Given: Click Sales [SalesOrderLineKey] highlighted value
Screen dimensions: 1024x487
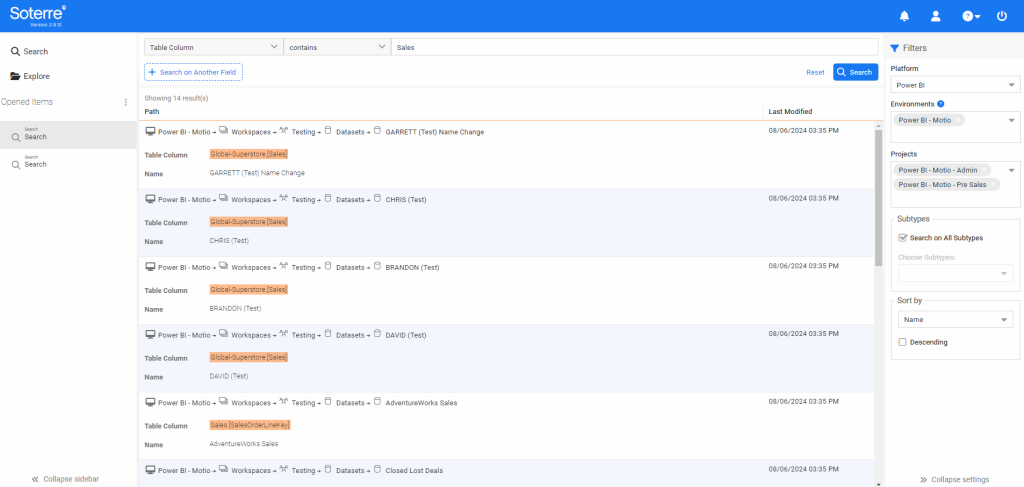Looking at the screenshot, I should pyautogui.click(x=249, y=425).
